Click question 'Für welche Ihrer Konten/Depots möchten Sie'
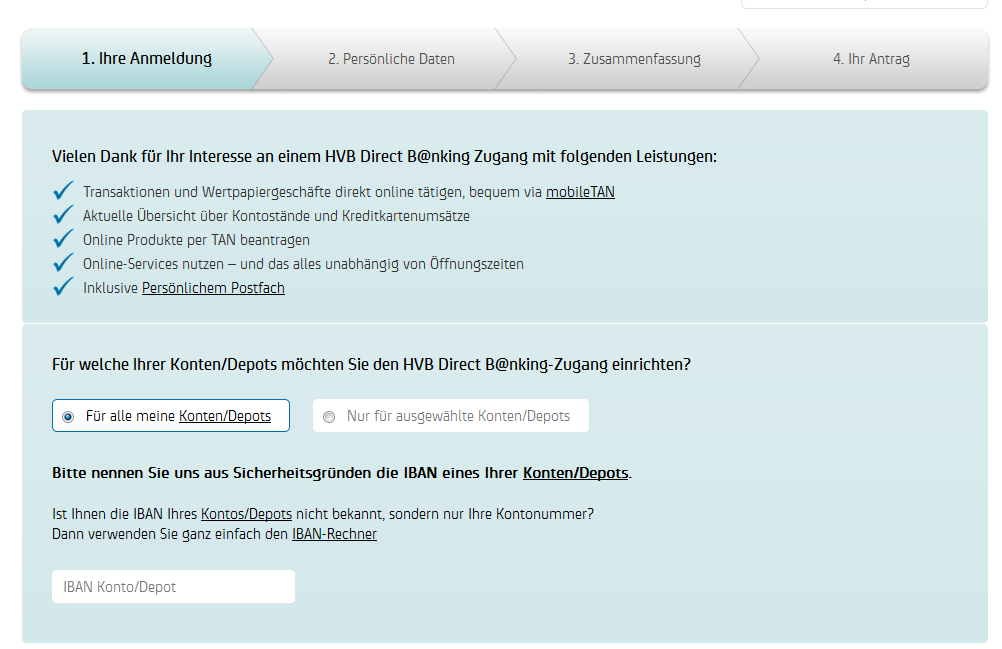The image size is (1002, 649). [x=371, y=365]
